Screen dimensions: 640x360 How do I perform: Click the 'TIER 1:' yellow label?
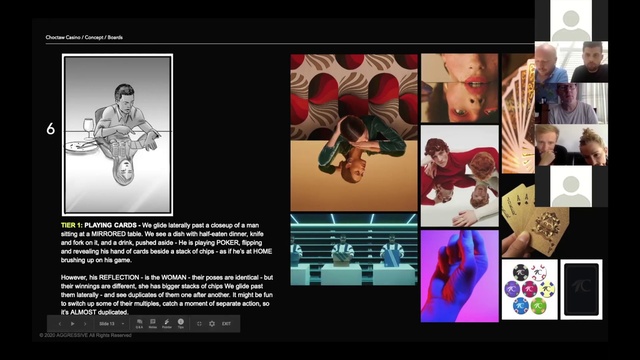[72, 225]
